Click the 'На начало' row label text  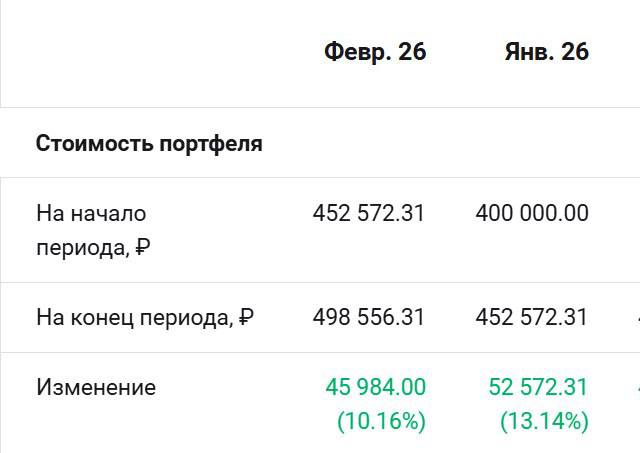coord(91,213)
